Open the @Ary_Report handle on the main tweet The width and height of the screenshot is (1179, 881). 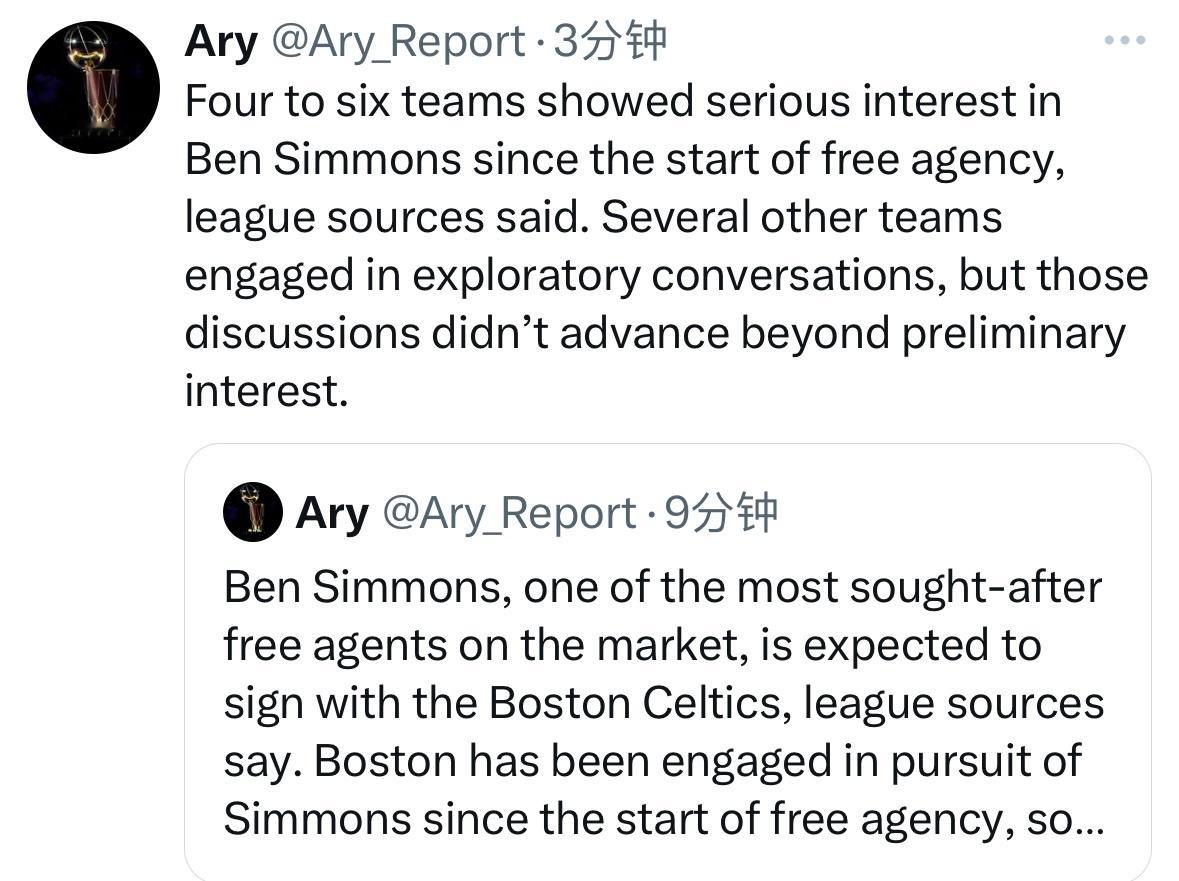tap(398, 41)
